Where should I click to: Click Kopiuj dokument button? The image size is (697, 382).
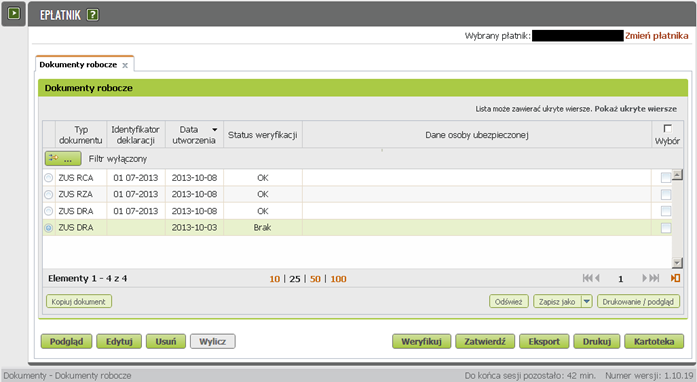[x=79, y=302]
